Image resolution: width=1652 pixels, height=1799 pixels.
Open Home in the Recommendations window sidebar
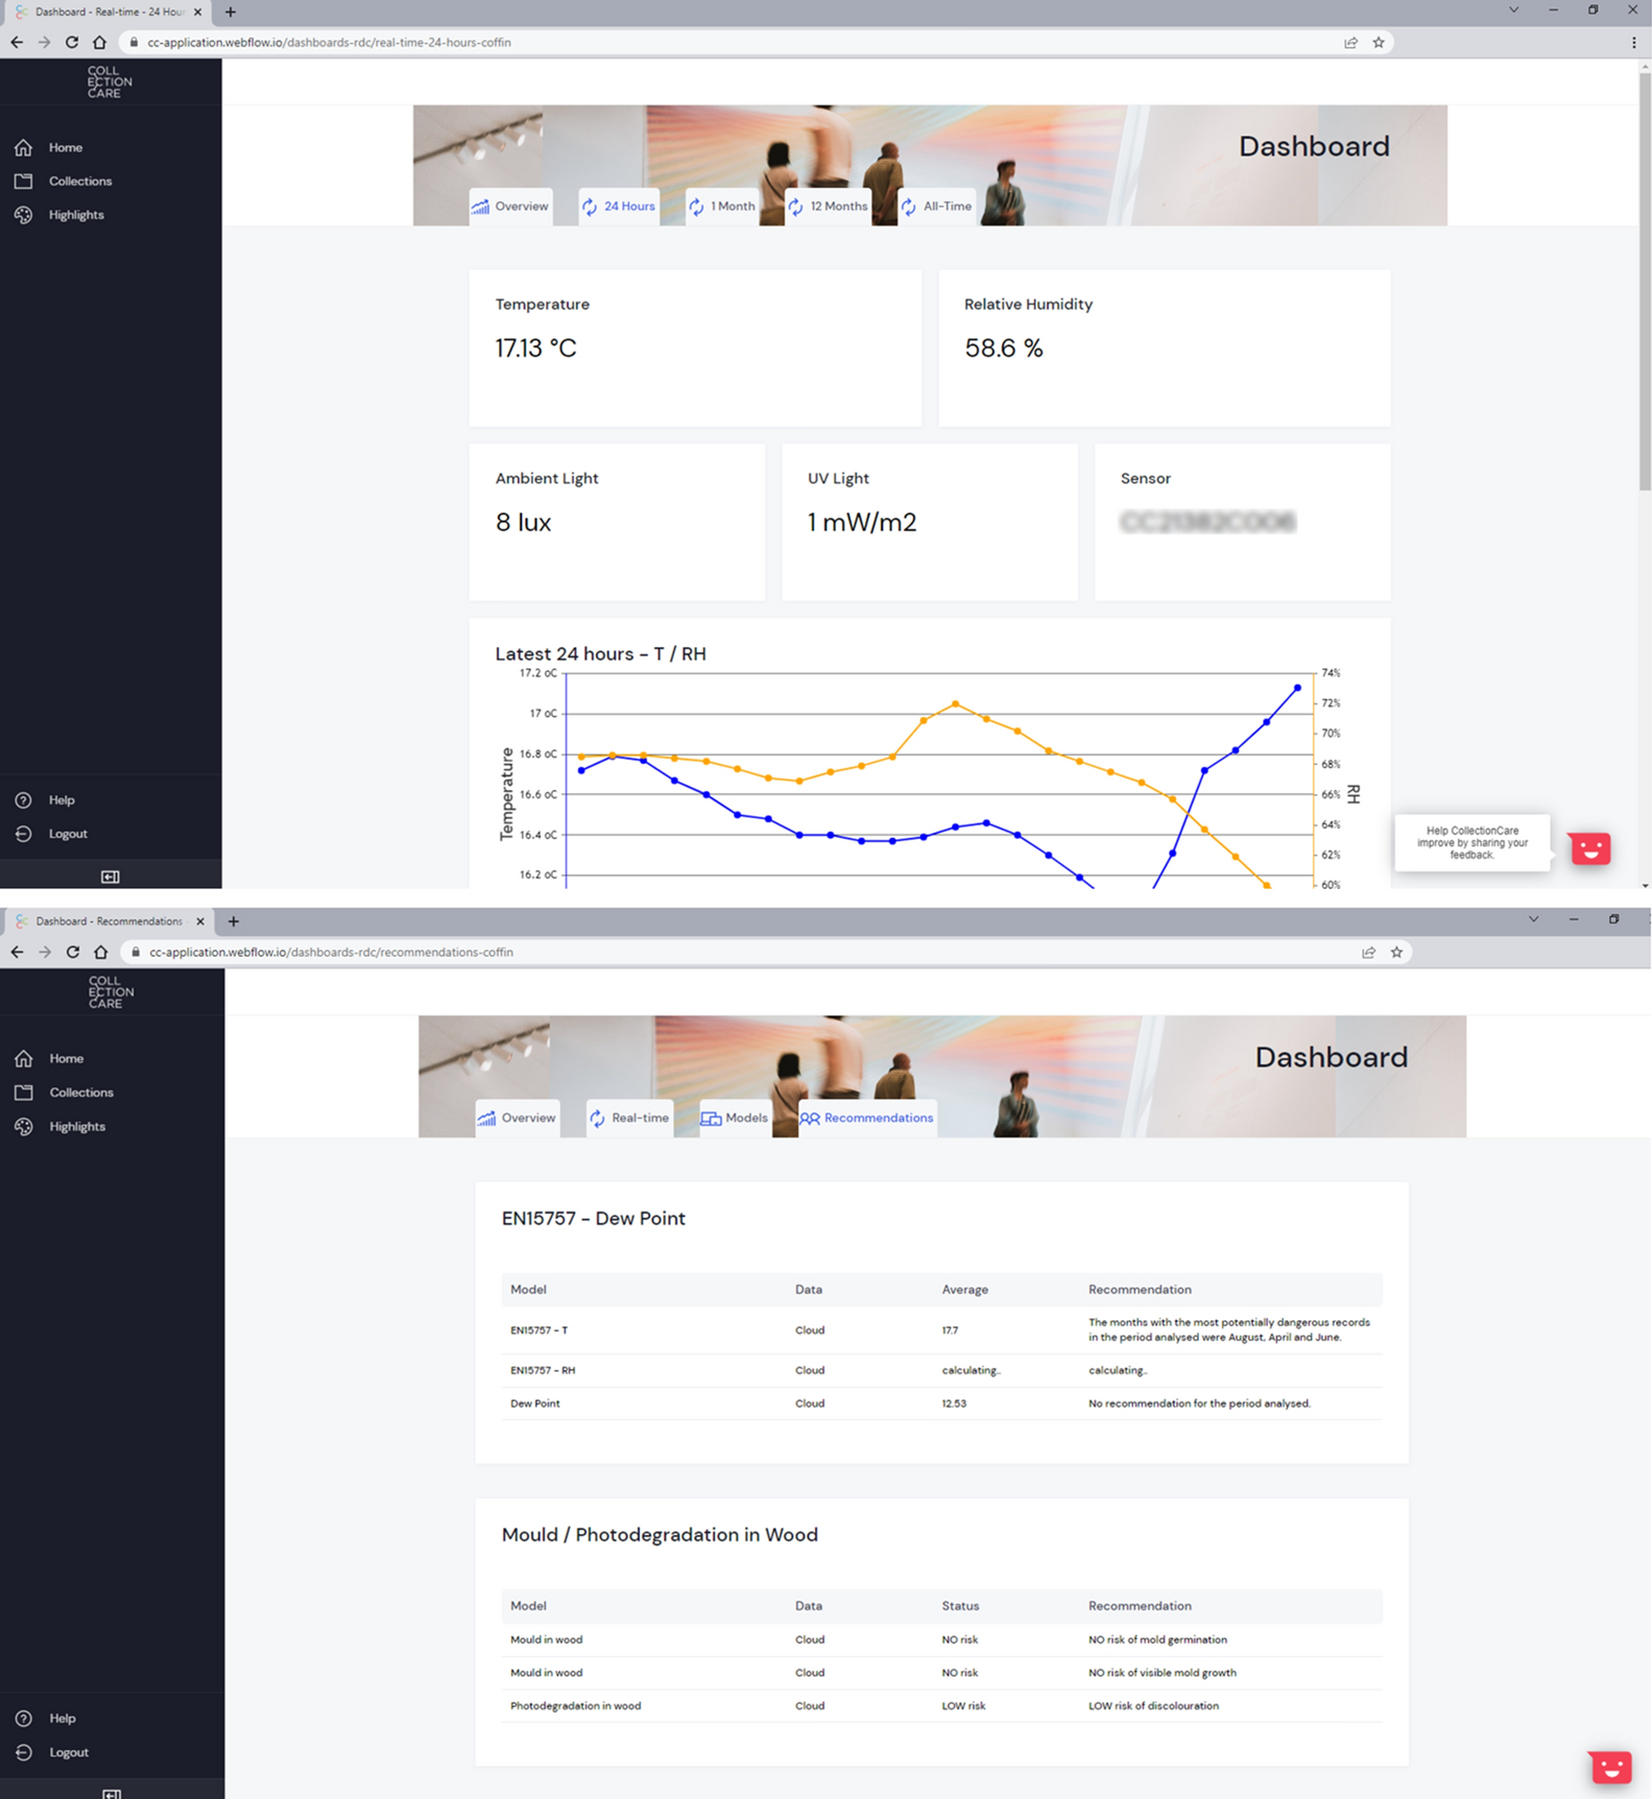click(x=50, y=1059)
